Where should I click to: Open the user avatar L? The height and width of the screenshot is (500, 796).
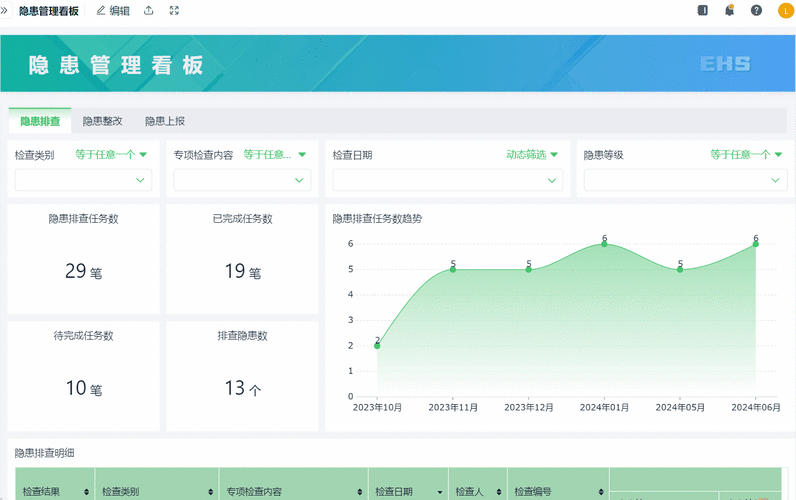786,11
